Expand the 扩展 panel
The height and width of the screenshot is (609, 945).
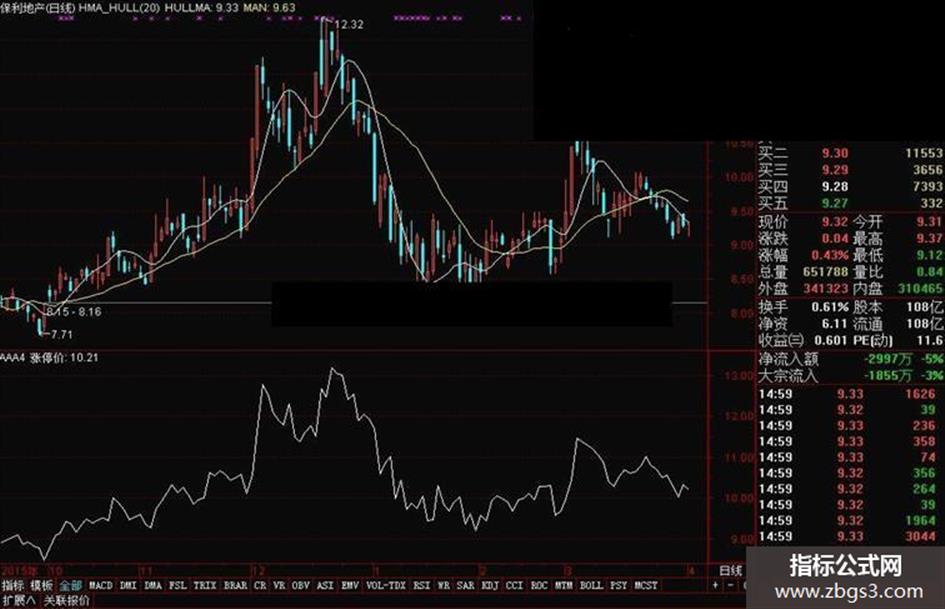(x=19, y=601)
